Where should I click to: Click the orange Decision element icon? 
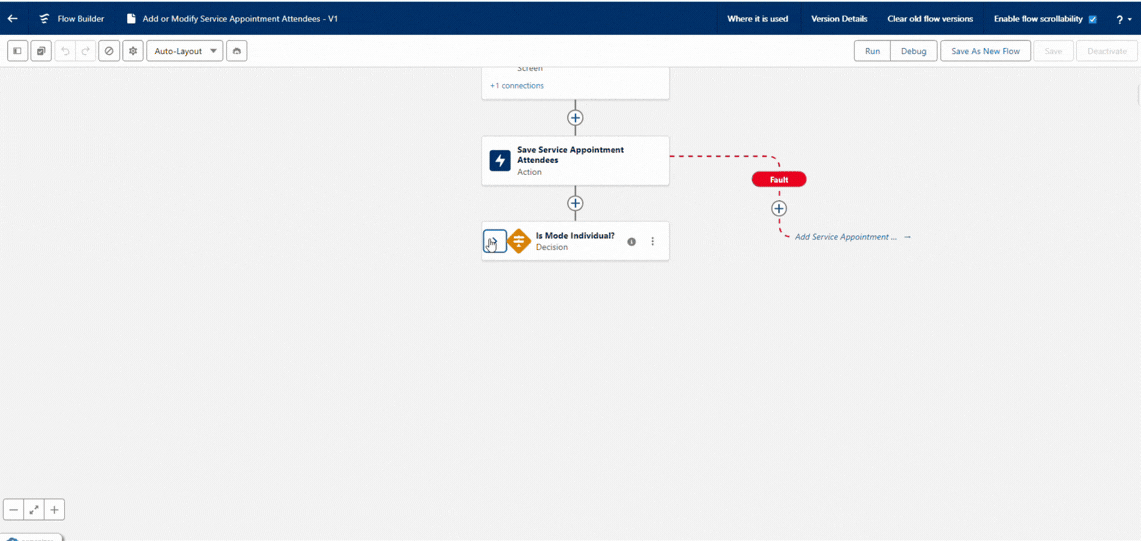coord(519,241)
